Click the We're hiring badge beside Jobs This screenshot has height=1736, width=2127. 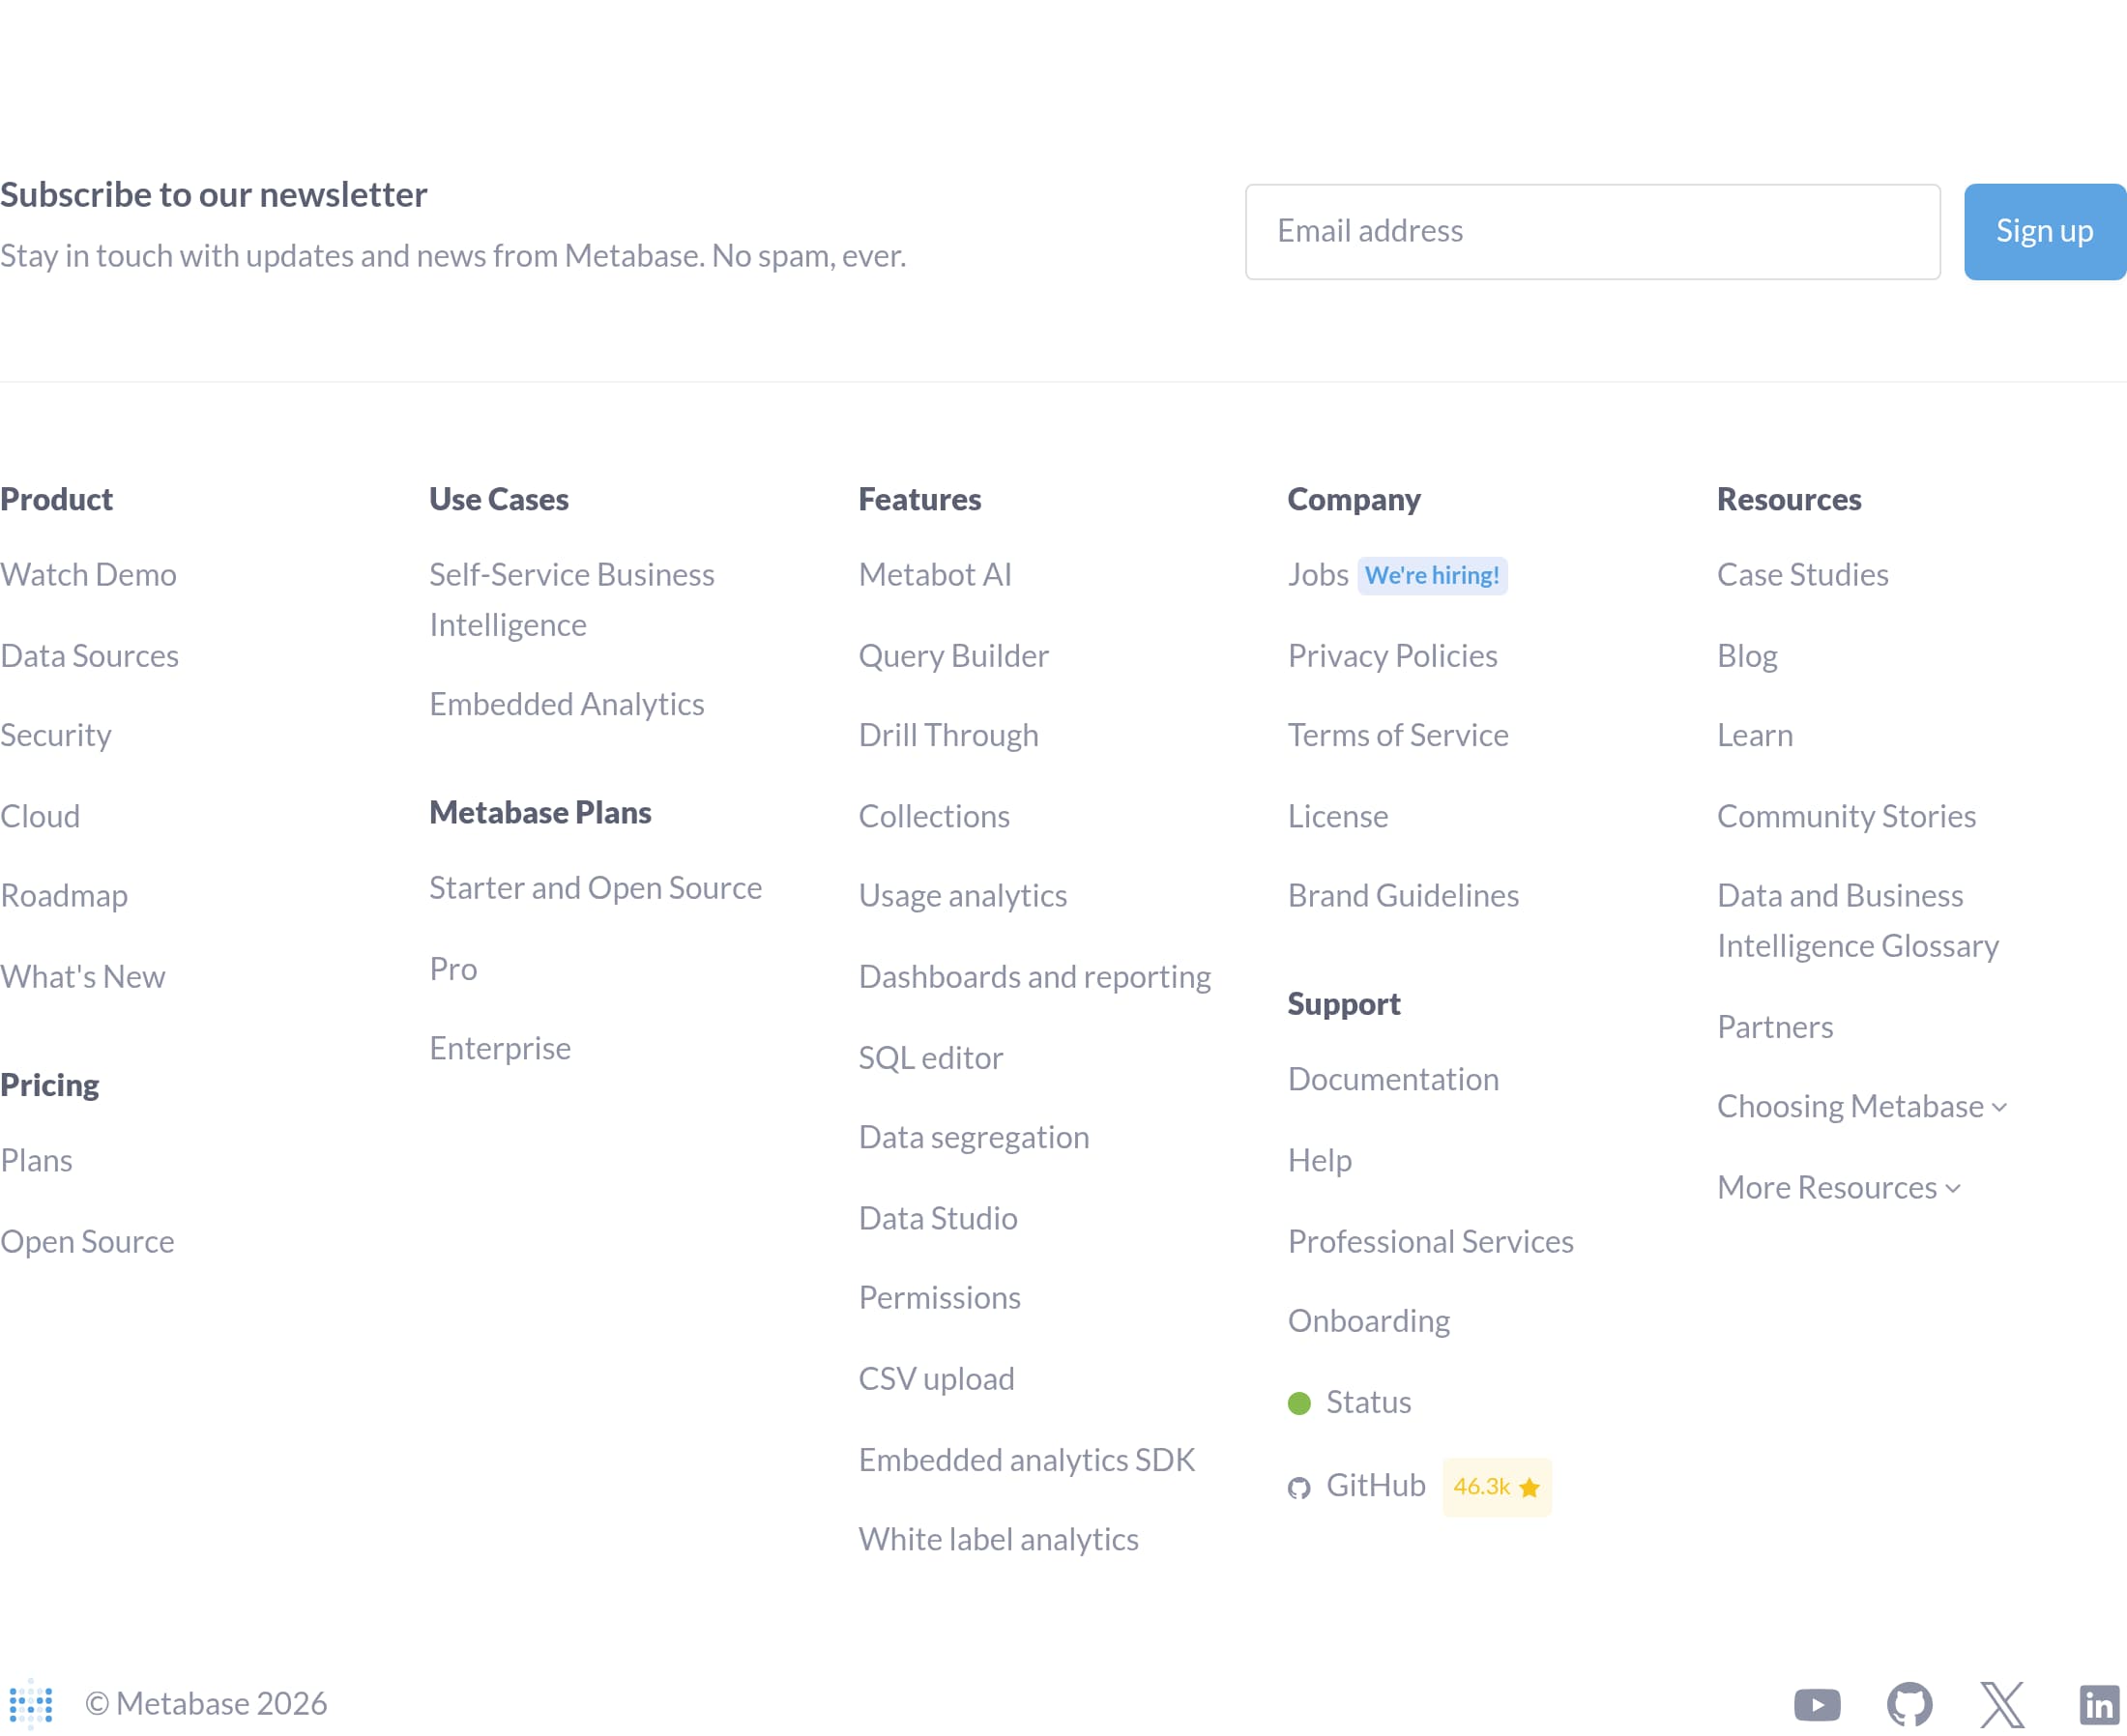coord(1433,575)
